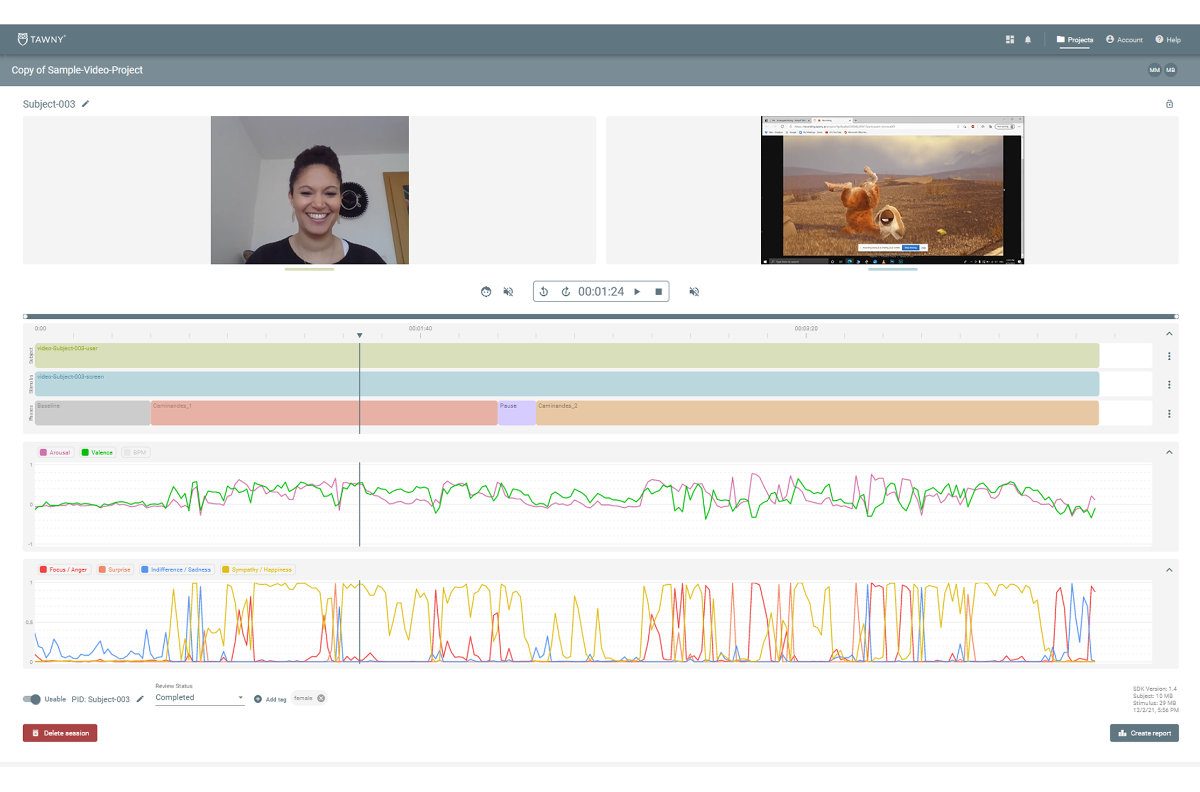Image resolution: width=1200 pixels, height=792 pixels.
Task: Click the Create report button
Action: (x=1144, y=733)
